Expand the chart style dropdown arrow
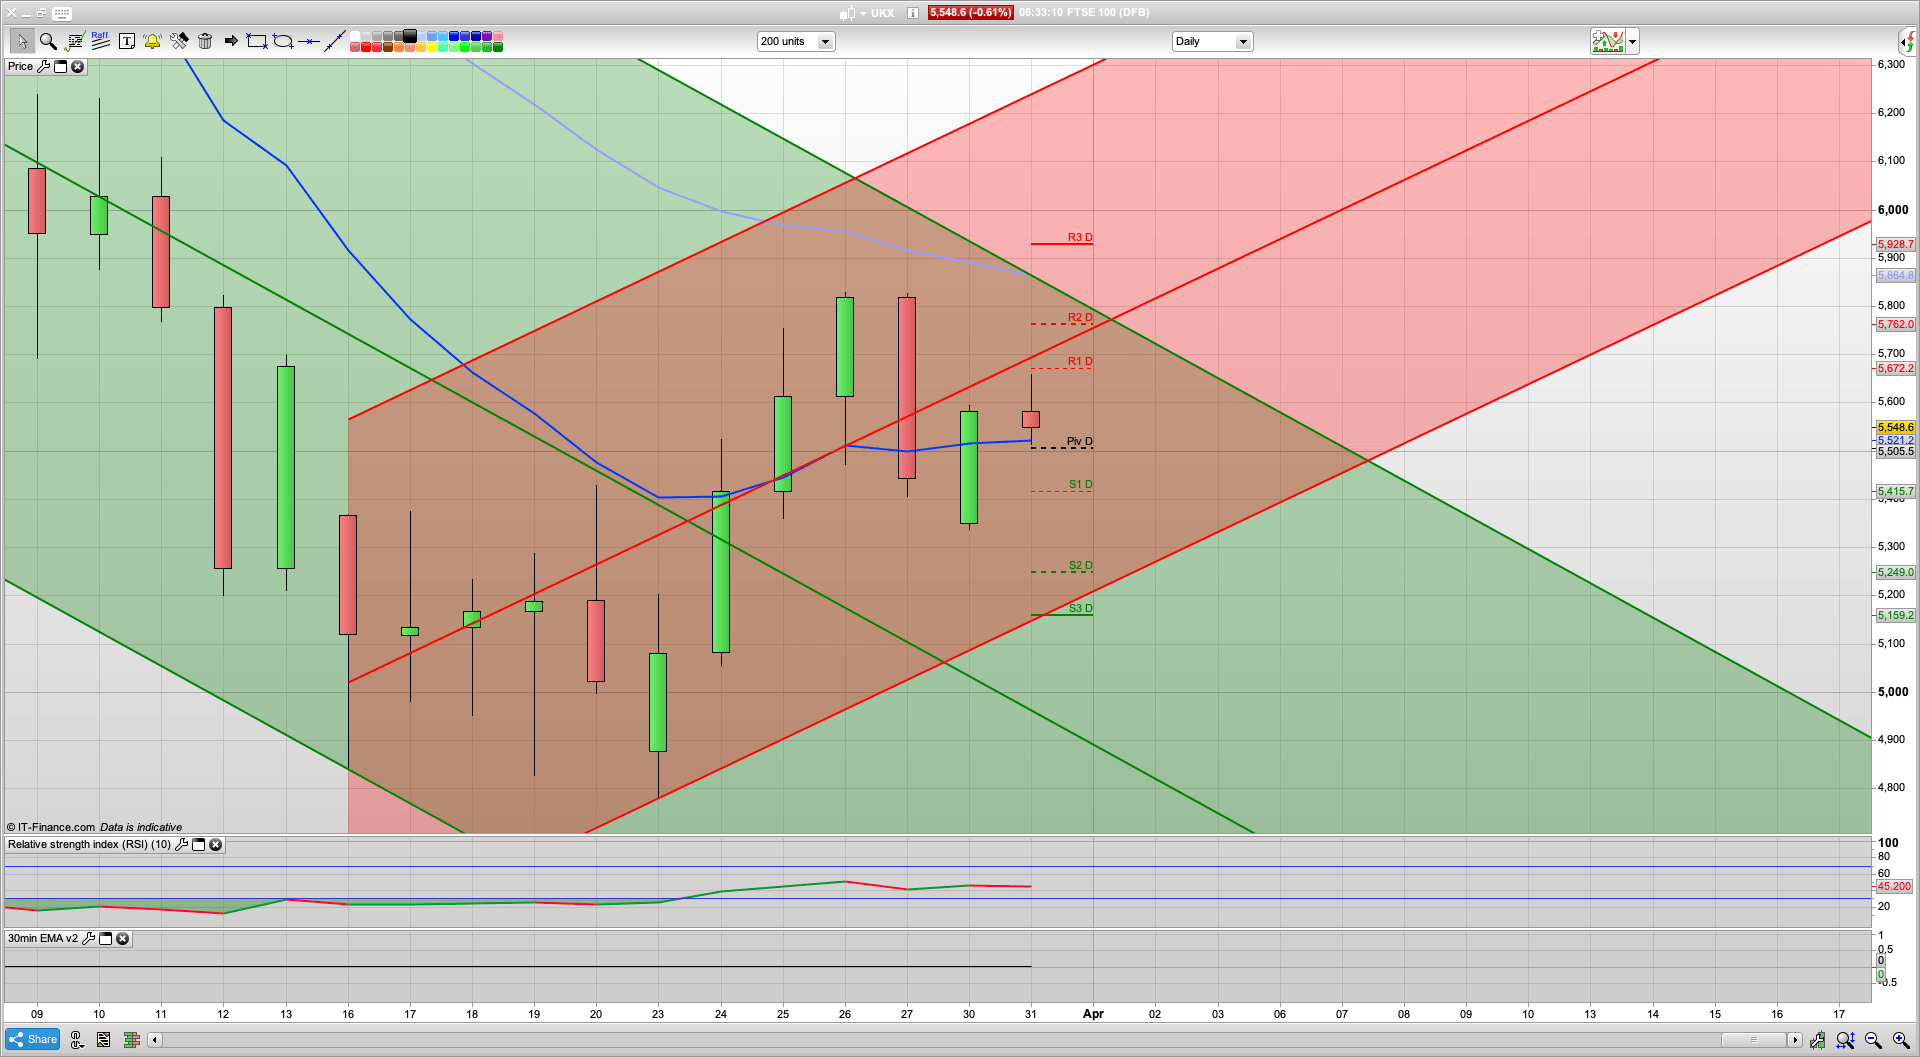Viewport: 1920px width, 1057px height. [x=1632, y=42]
